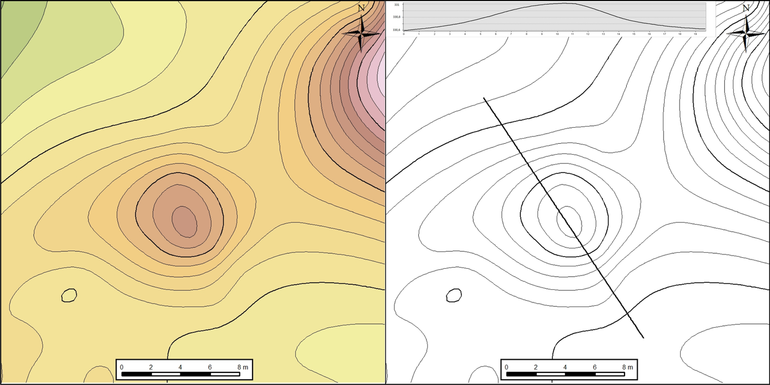Select the diagonal profile transect line
Screen dimensions: 770x385
tap(564, 218)
